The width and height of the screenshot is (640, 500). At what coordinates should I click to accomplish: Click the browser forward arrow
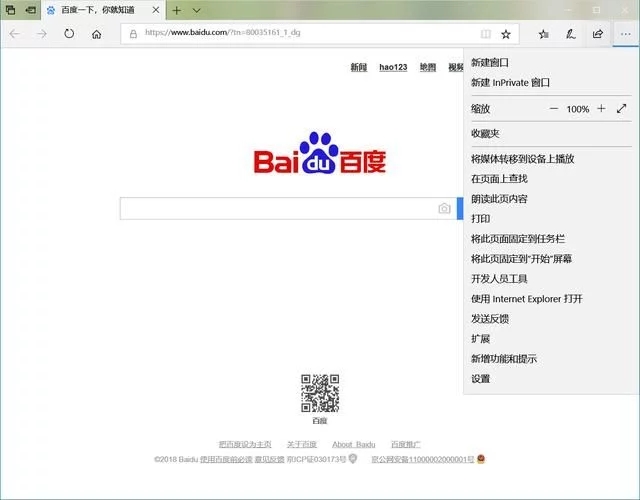point(42,34)
